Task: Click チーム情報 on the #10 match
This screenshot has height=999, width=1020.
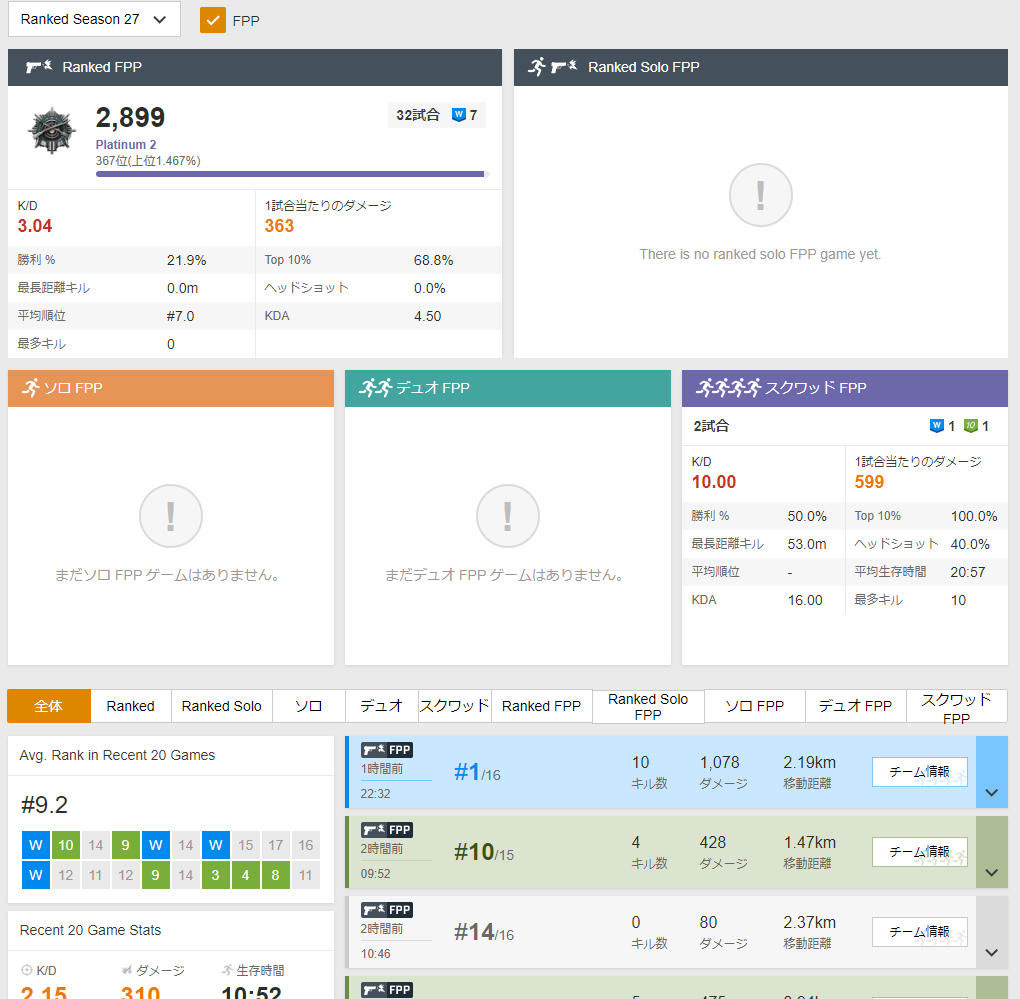Action: pos(919,852)
